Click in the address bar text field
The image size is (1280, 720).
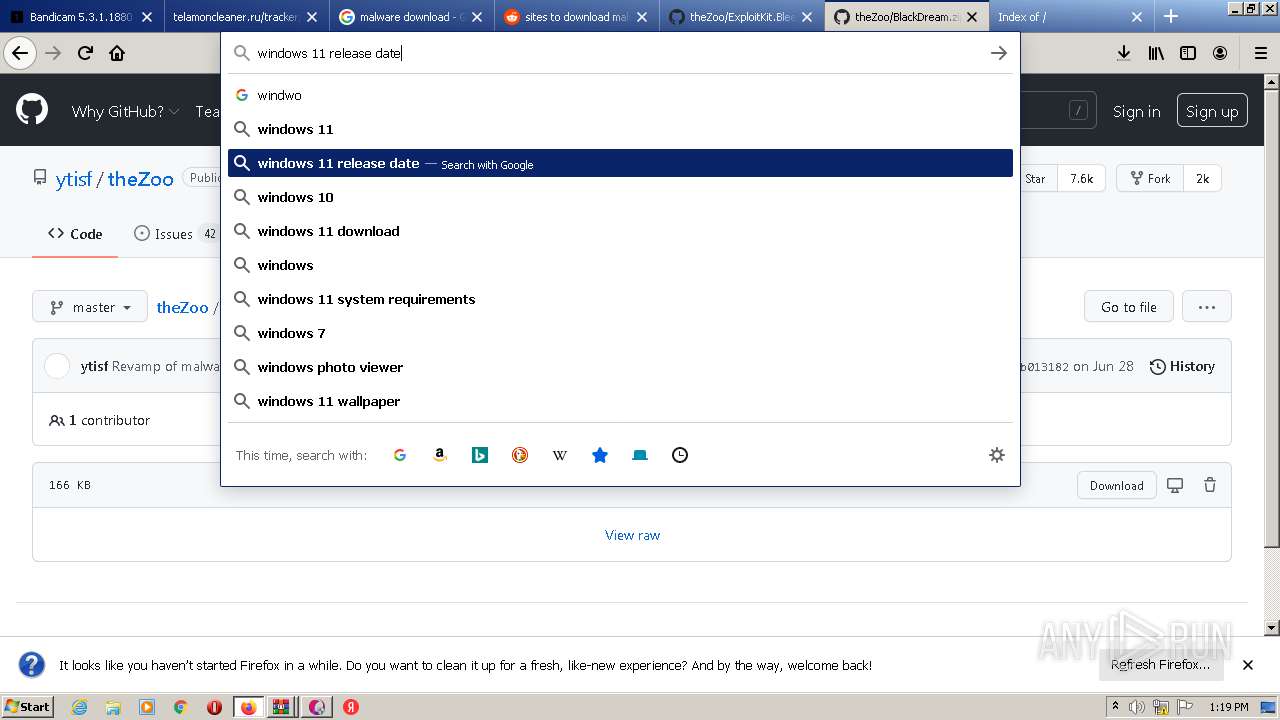click(x=618, y=53)
